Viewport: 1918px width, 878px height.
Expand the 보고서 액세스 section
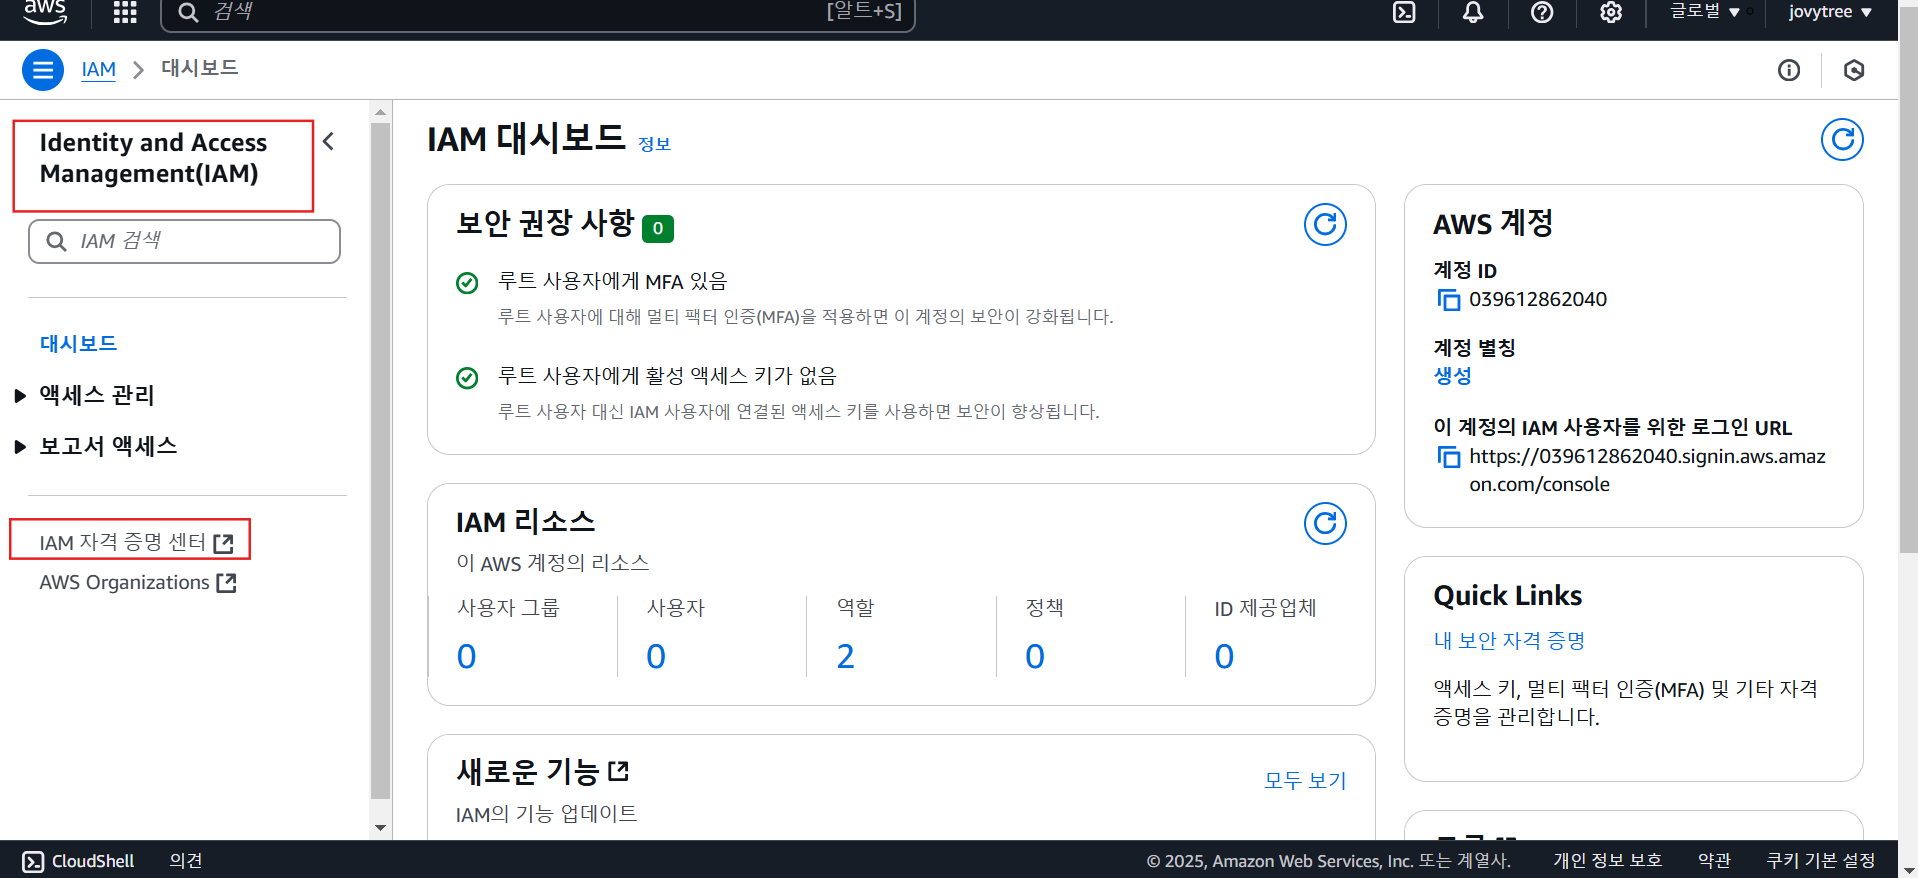pyautogui.click(x=20, y=447)
